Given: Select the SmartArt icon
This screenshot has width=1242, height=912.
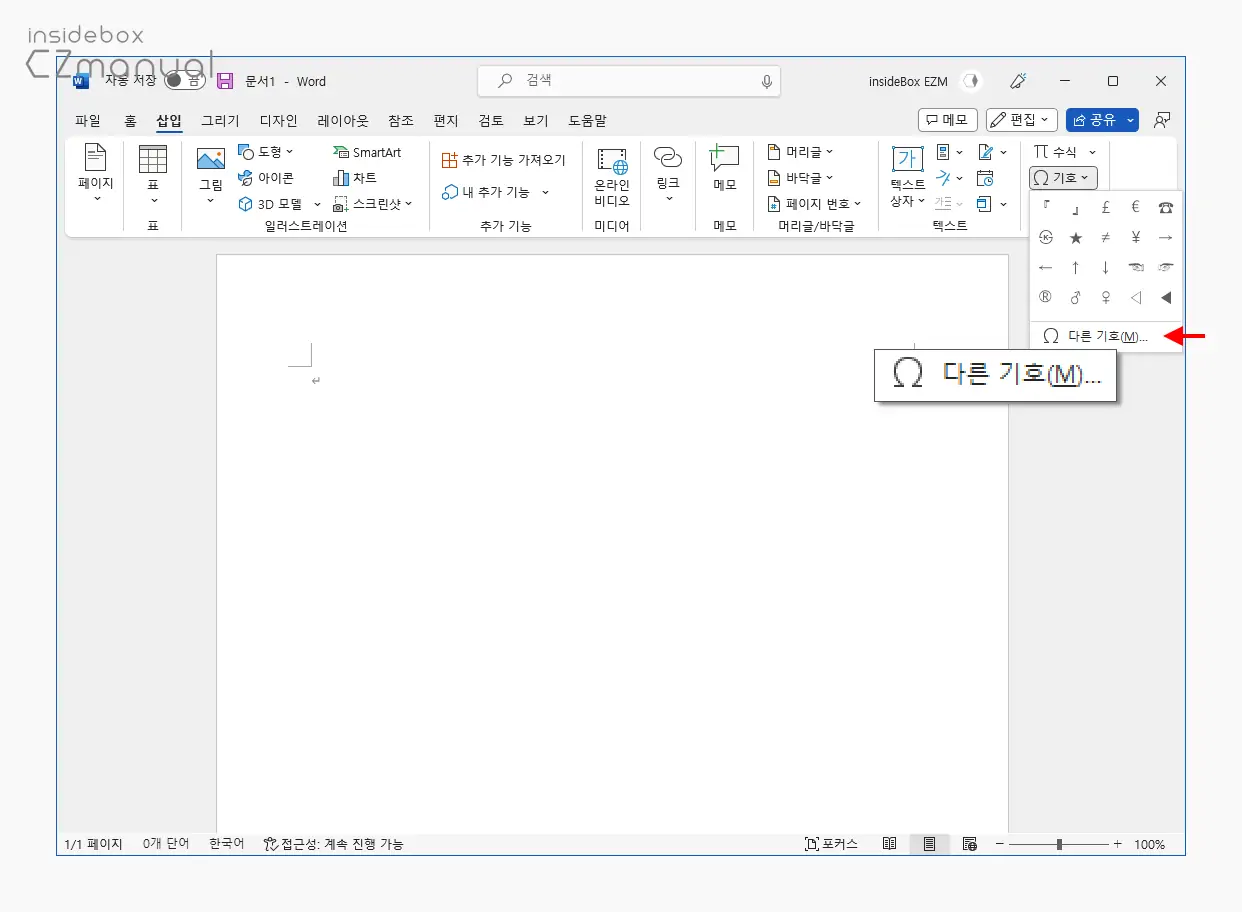Looking at the screenshot, I should [369, 152].
